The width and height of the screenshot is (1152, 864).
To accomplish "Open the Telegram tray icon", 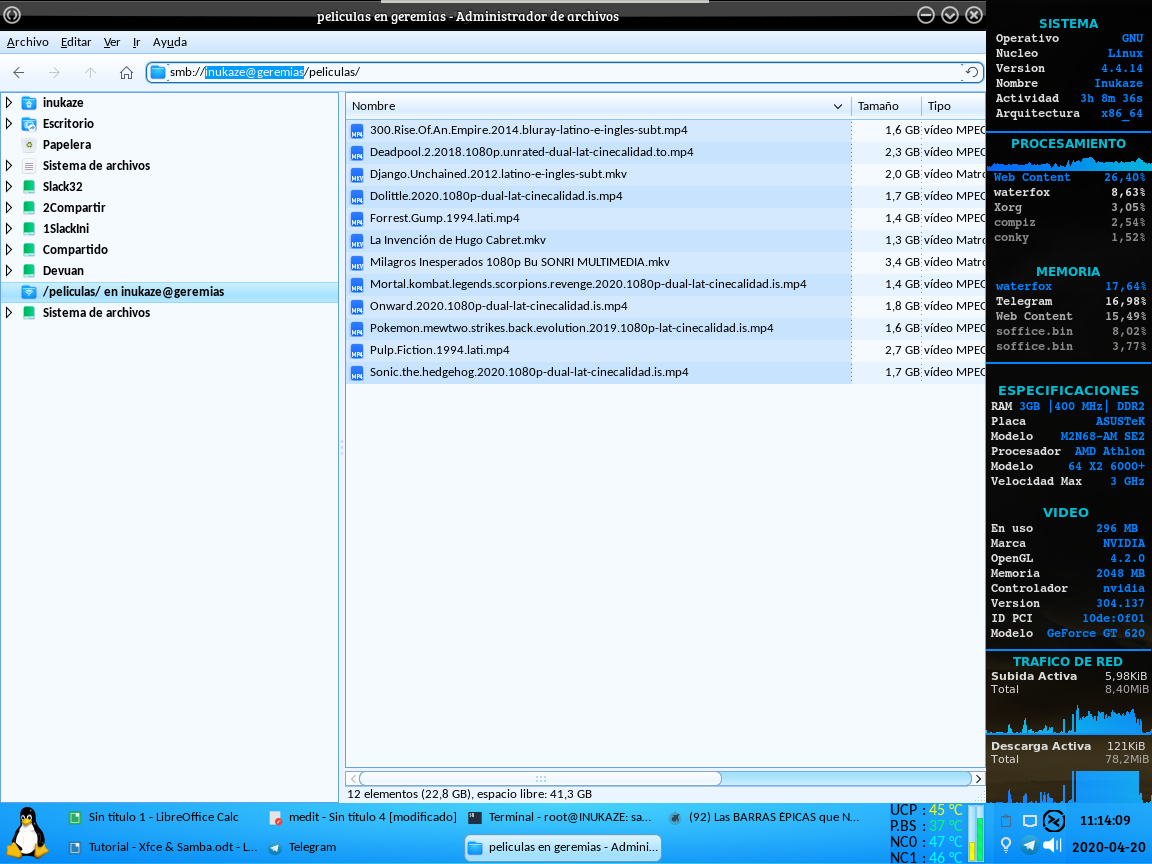I will coord(1029,846).
